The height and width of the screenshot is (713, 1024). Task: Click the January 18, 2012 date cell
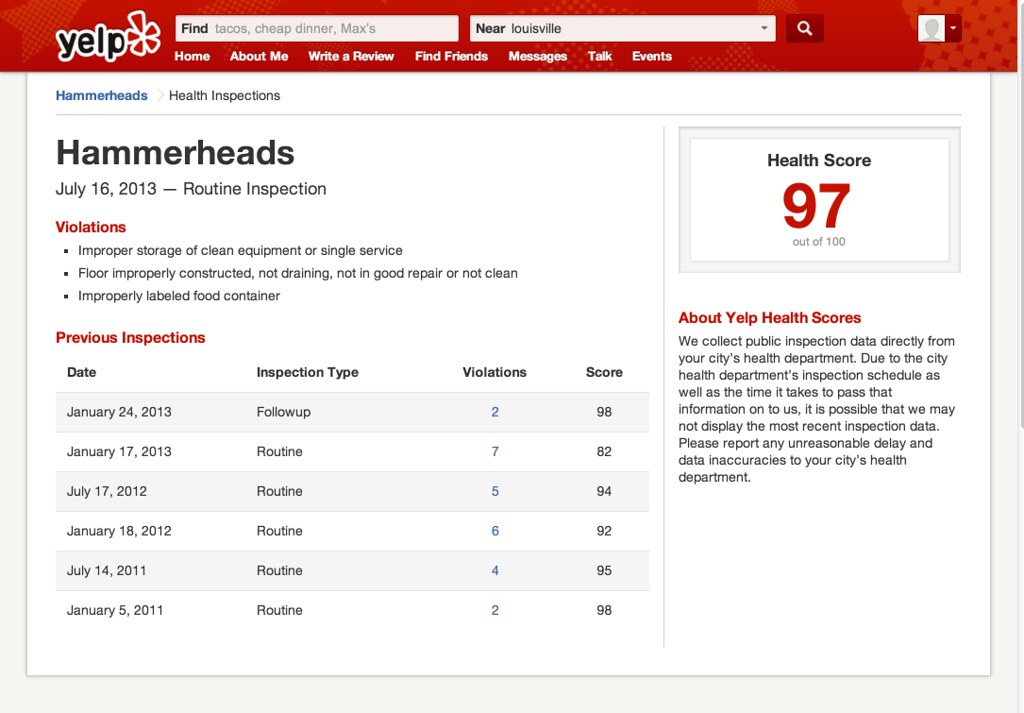tap(119, 531)
